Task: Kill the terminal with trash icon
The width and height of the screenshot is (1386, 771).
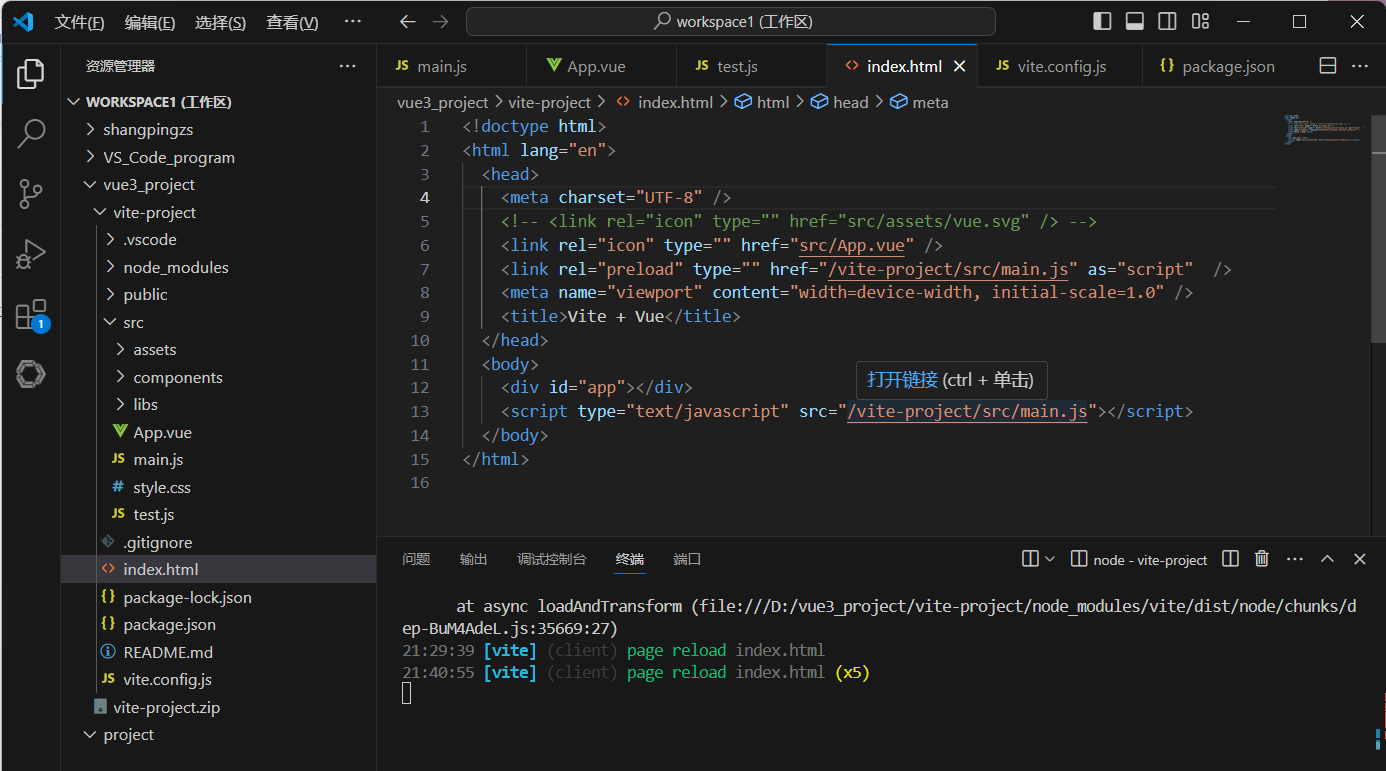Action: tap(1262, 559)
